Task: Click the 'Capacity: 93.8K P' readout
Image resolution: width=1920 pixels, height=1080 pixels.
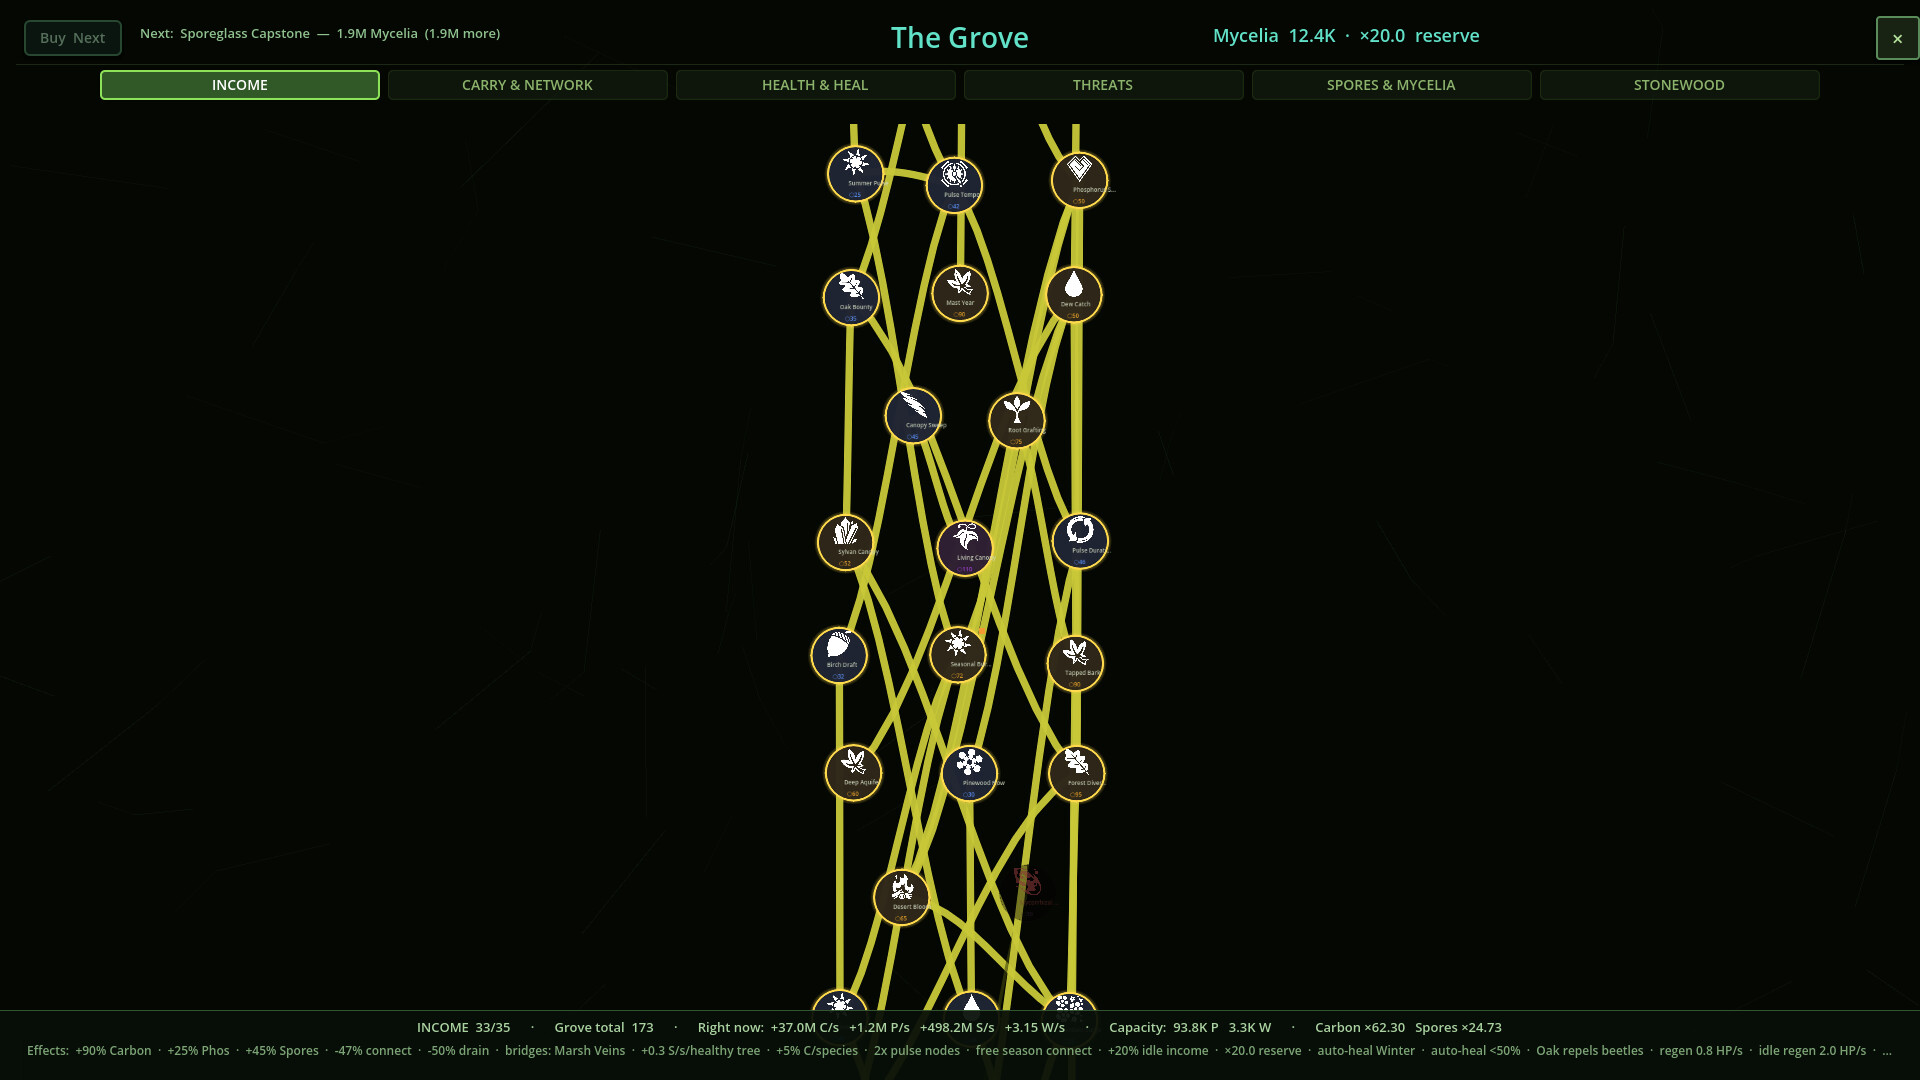Action: (1164, 1027)
